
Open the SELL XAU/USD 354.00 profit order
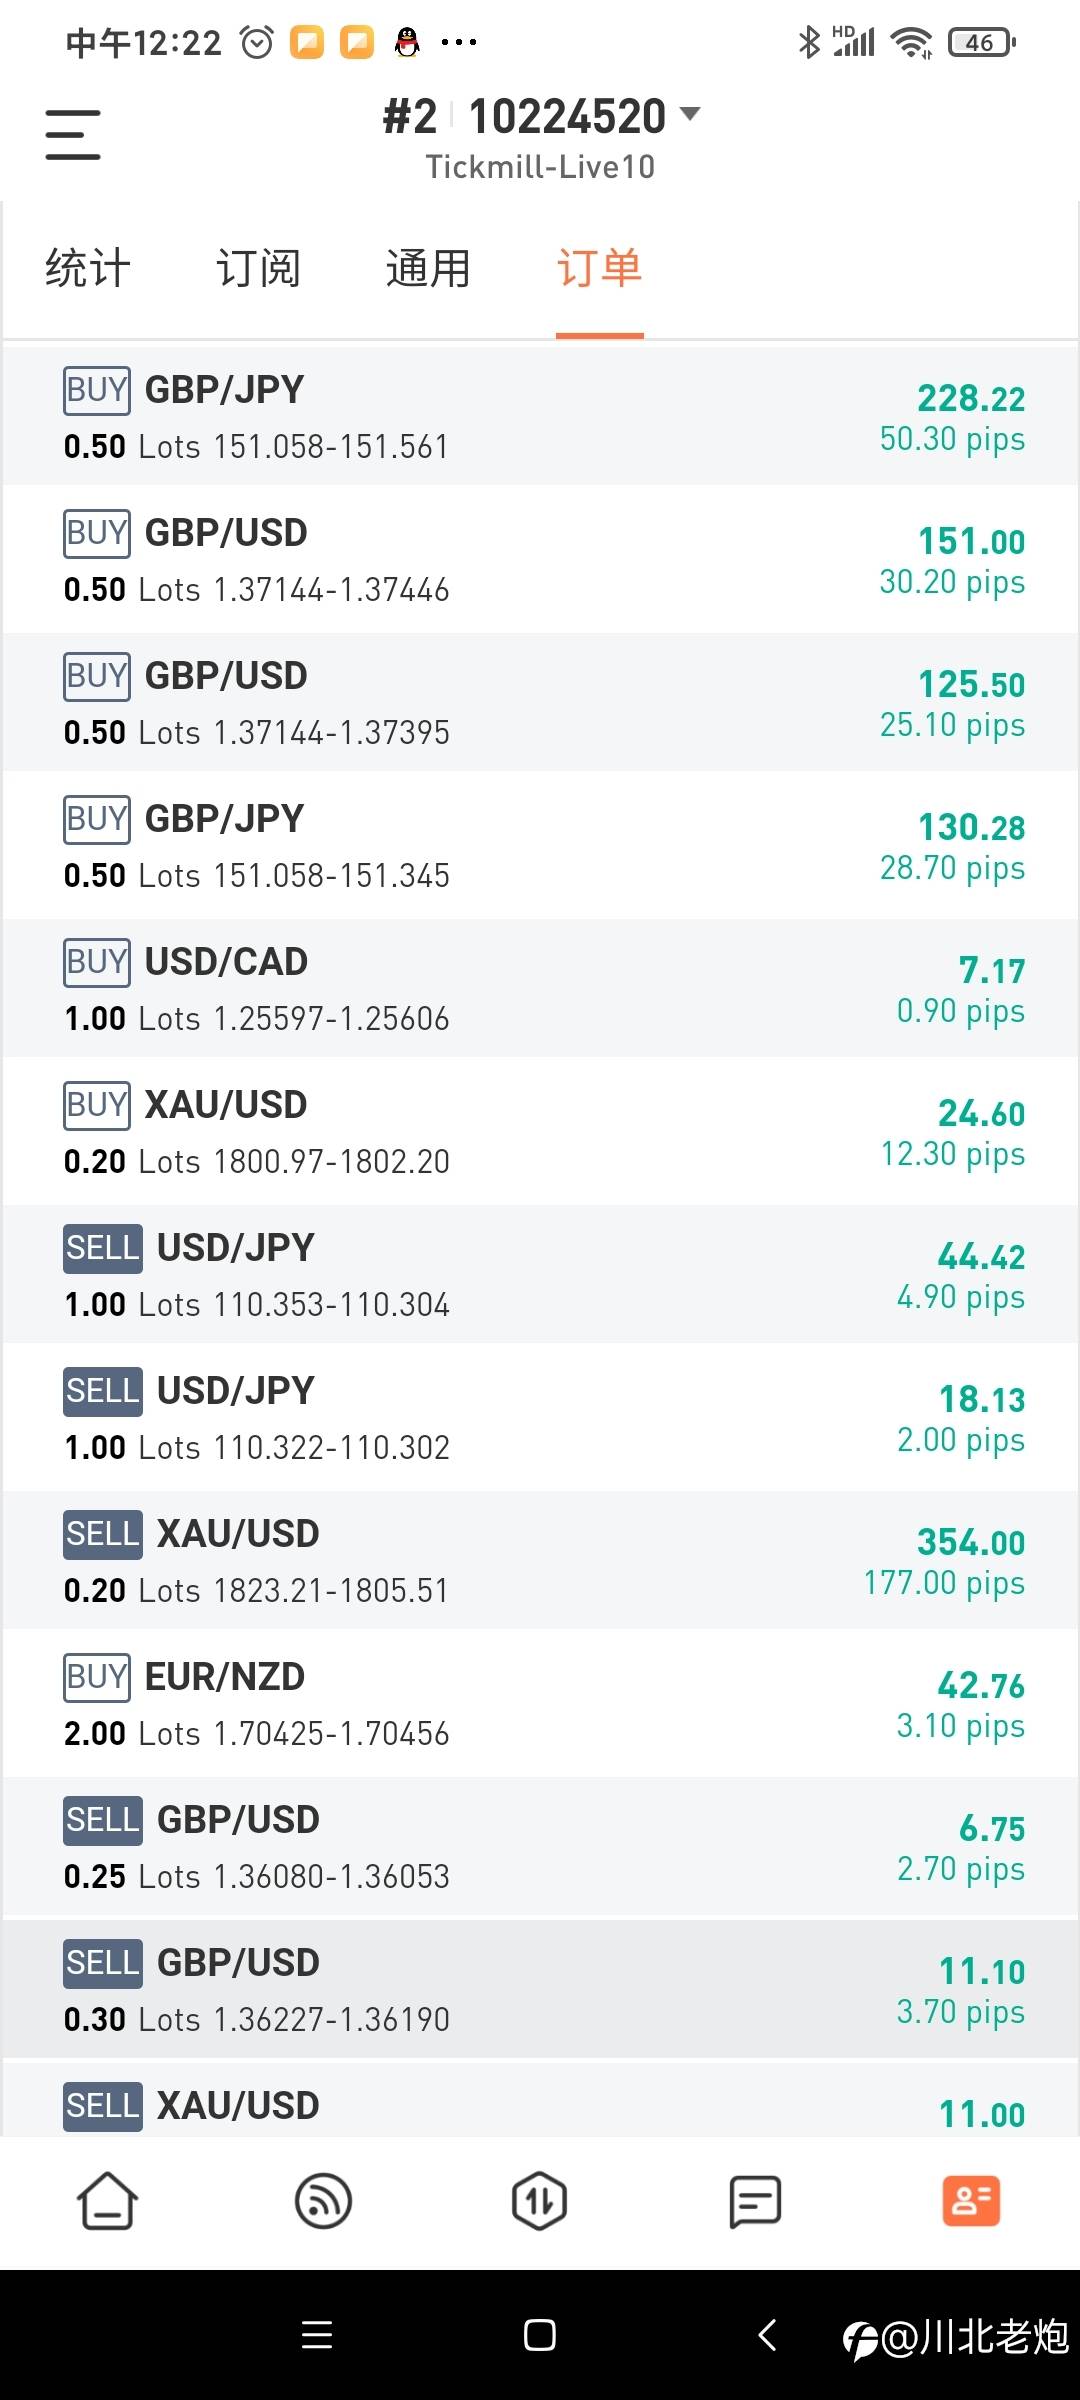tap(540, 1560)
